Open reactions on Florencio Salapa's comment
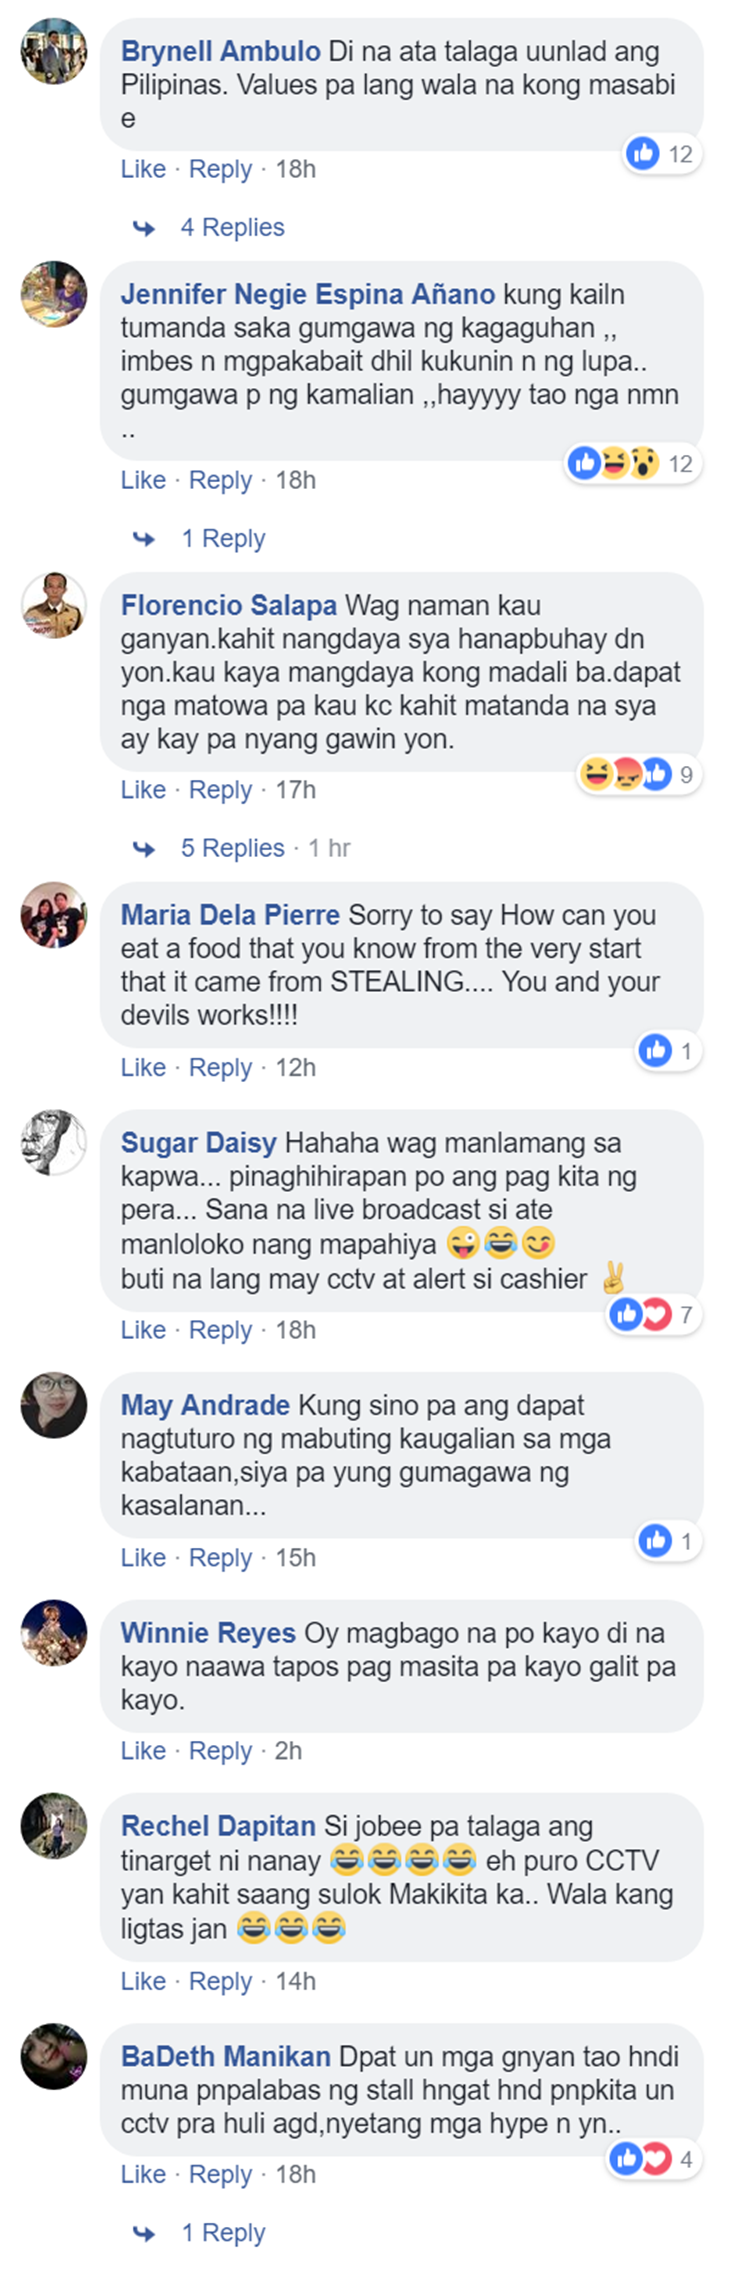 click(x=638, y=774)
